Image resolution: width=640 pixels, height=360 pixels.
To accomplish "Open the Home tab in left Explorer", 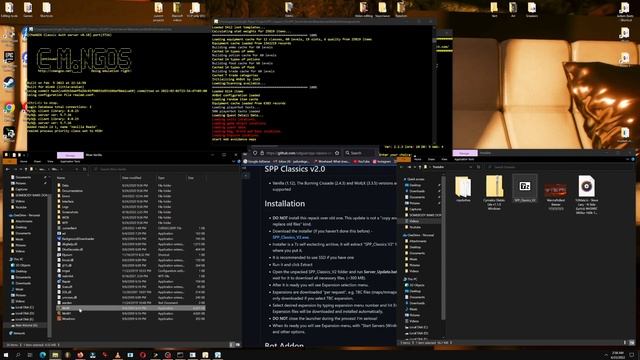I will (24, 162).
